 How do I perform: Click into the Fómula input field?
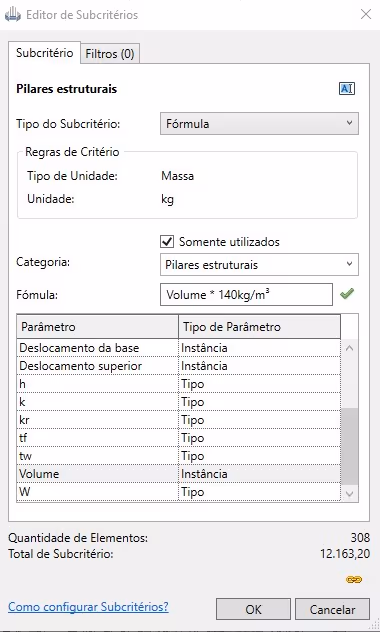point(246,295)
